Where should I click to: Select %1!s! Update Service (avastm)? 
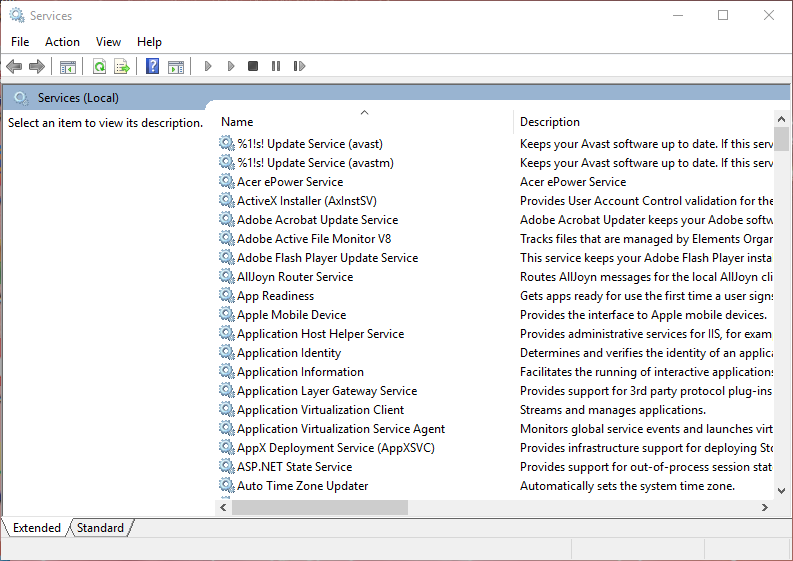[316, 163]
